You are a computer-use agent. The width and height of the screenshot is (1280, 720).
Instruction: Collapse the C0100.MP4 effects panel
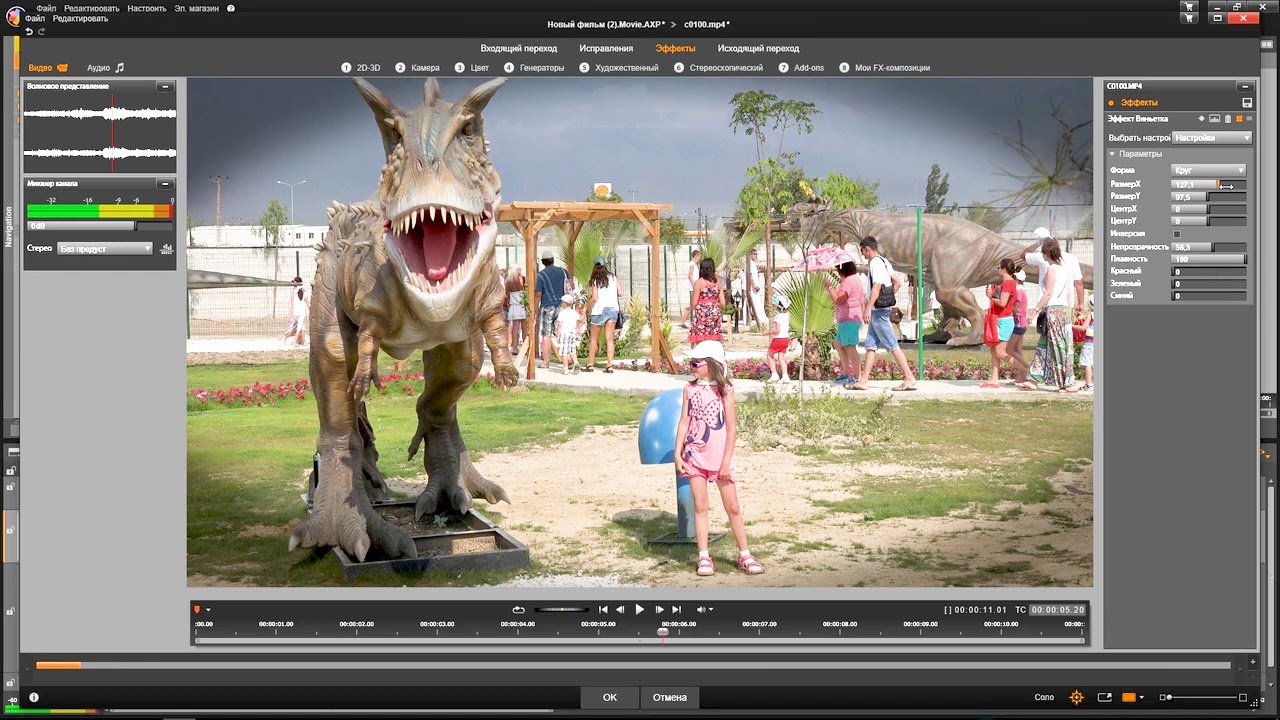pos(1245,87)
